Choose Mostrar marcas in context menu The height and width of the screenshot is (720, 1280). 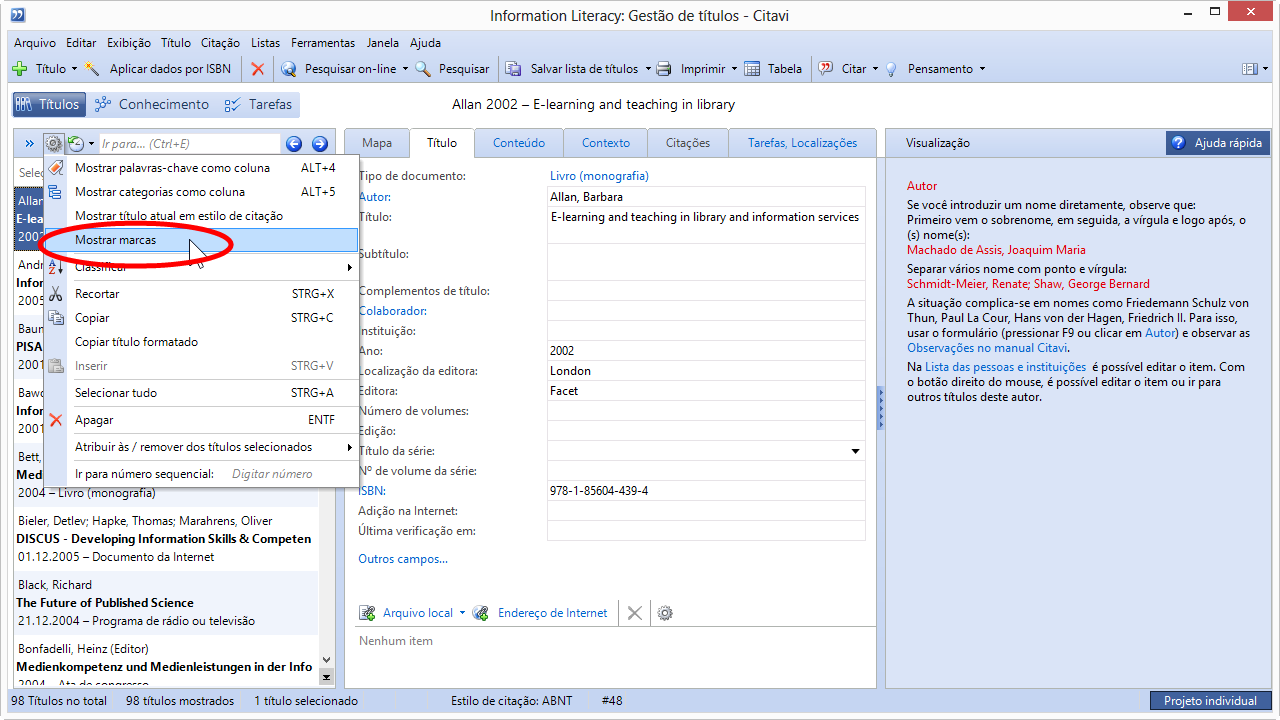pos(201,240)
